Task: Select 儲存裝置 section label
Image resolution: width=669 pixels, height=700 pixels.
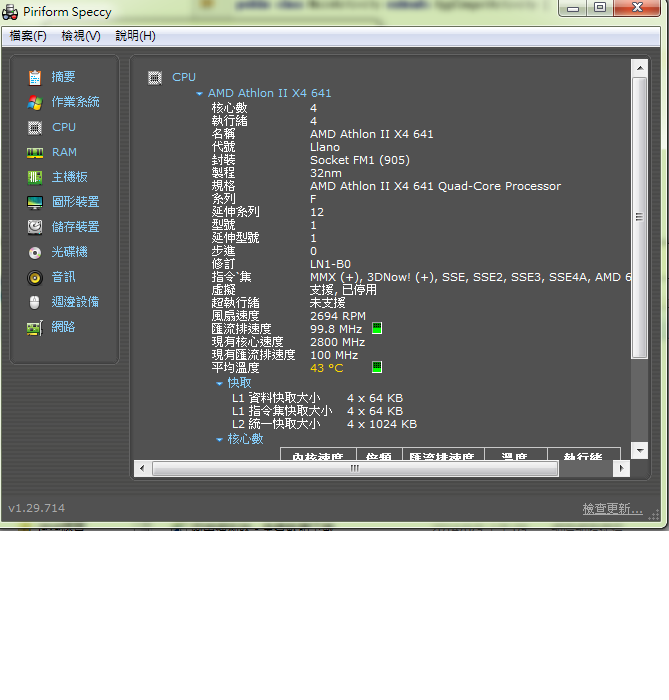Action: coord(75,227)
